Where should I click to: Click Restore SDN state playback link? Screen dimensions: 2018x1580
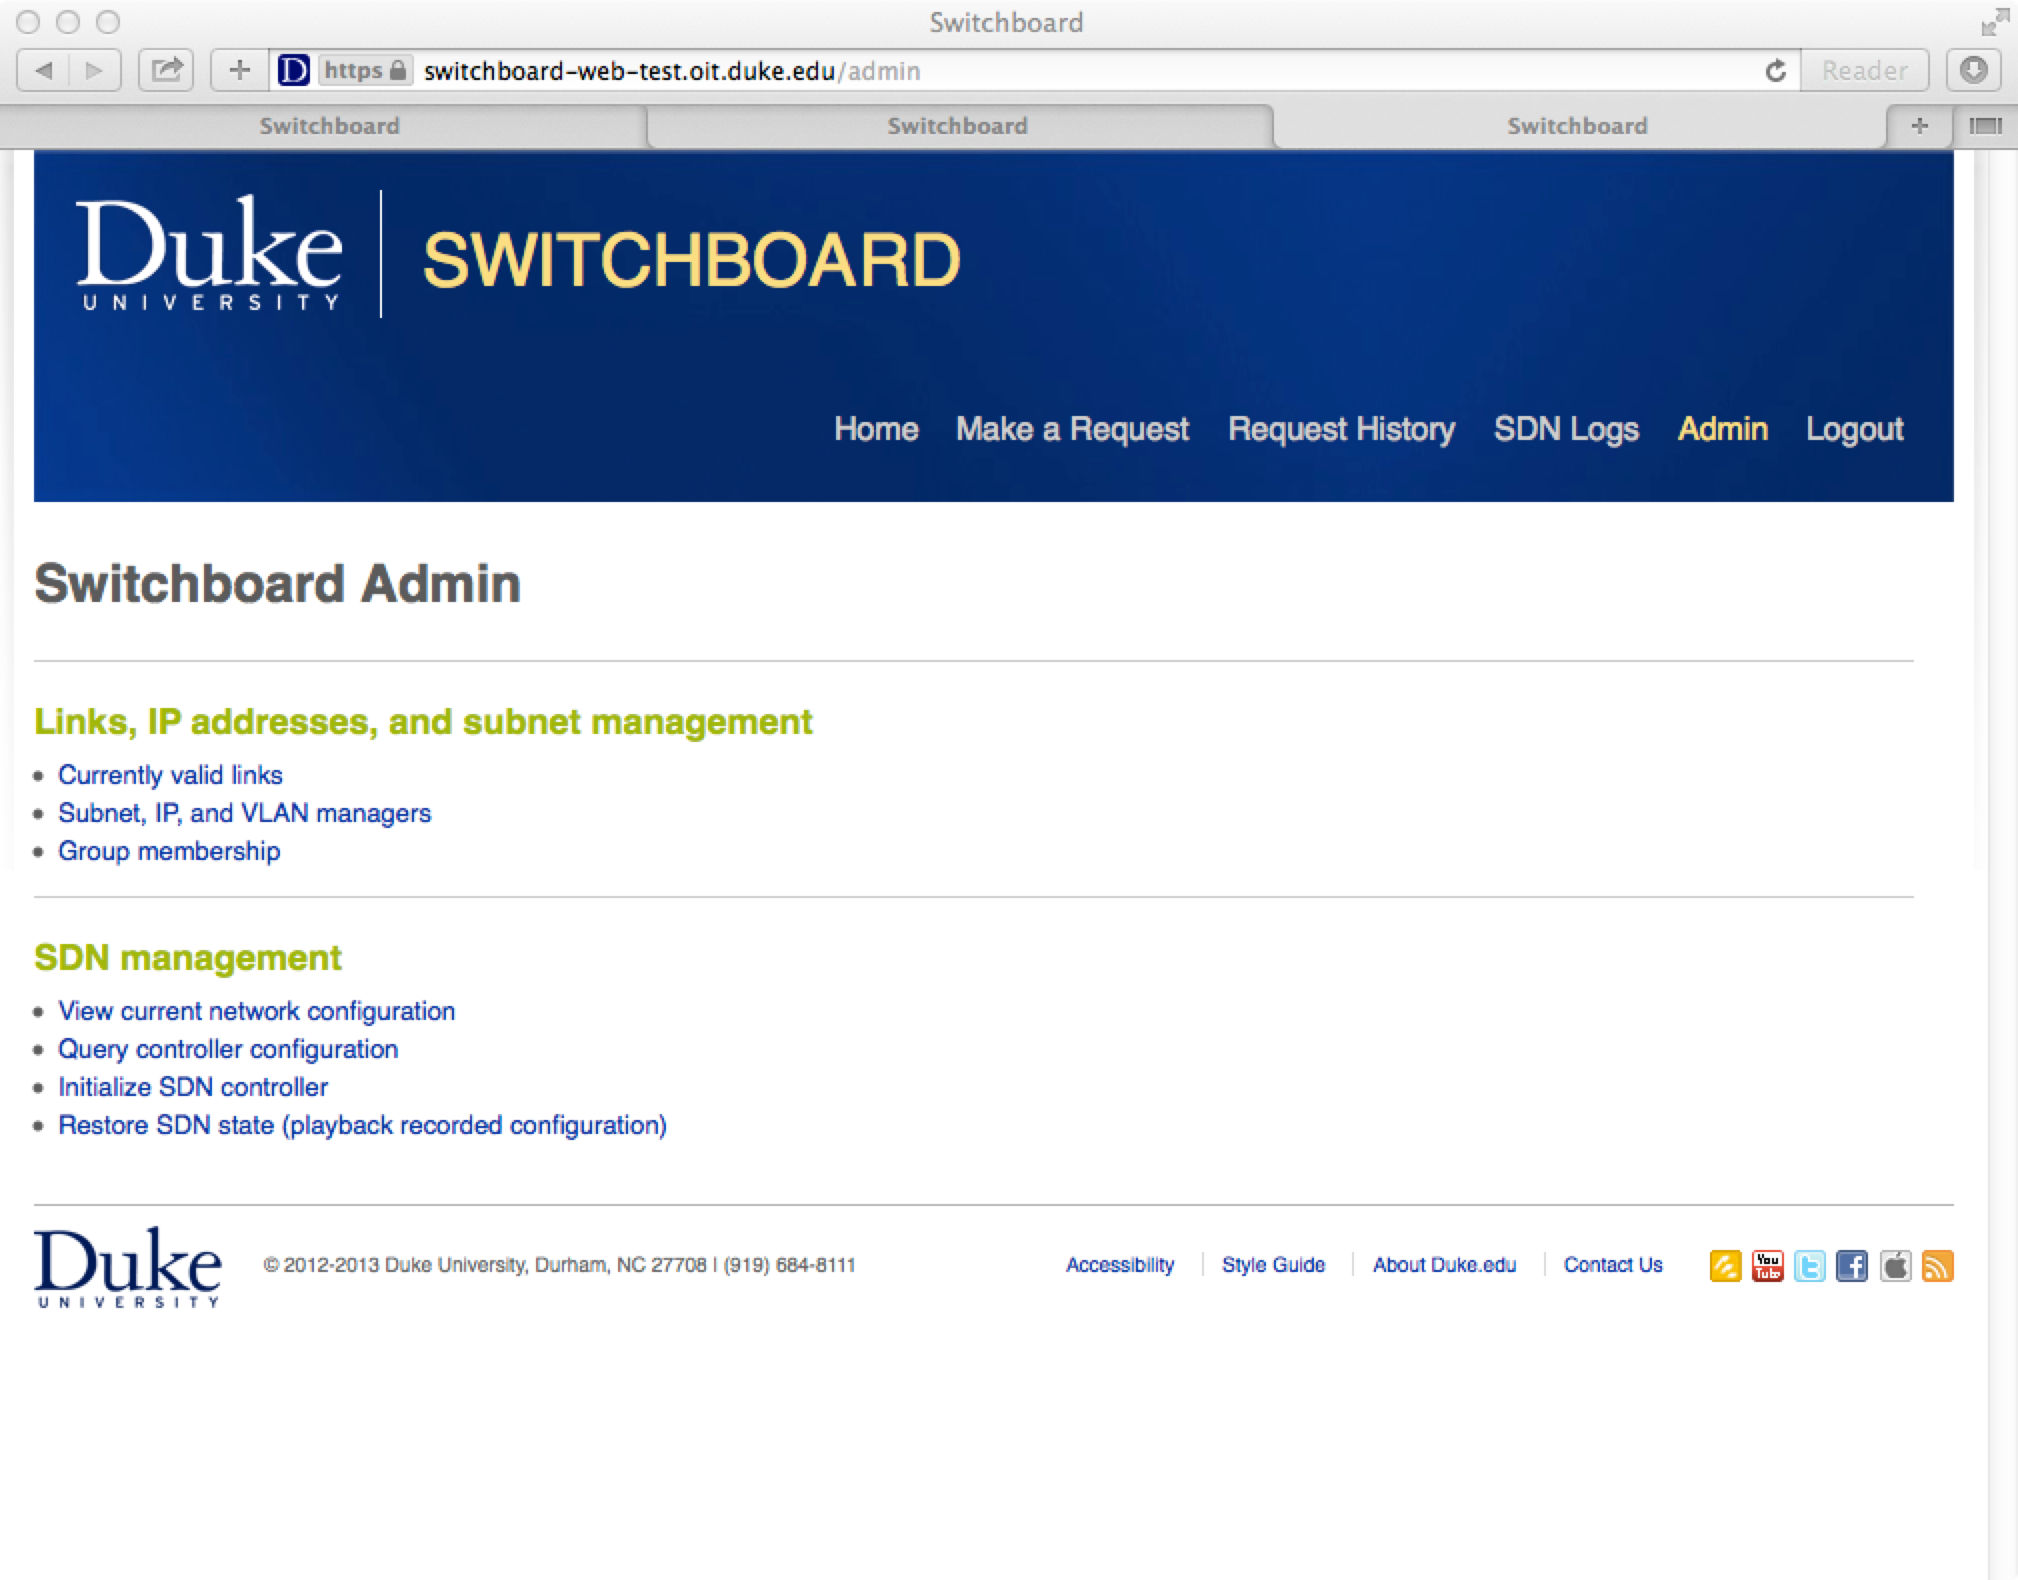click(362, 1125)
